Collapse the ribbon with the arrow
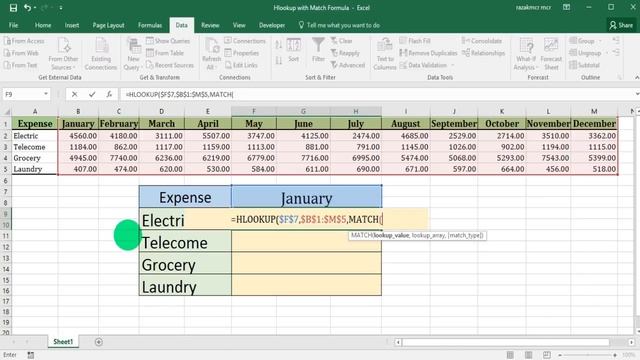This screenshot has height=360, width=640. click(637, 77)
